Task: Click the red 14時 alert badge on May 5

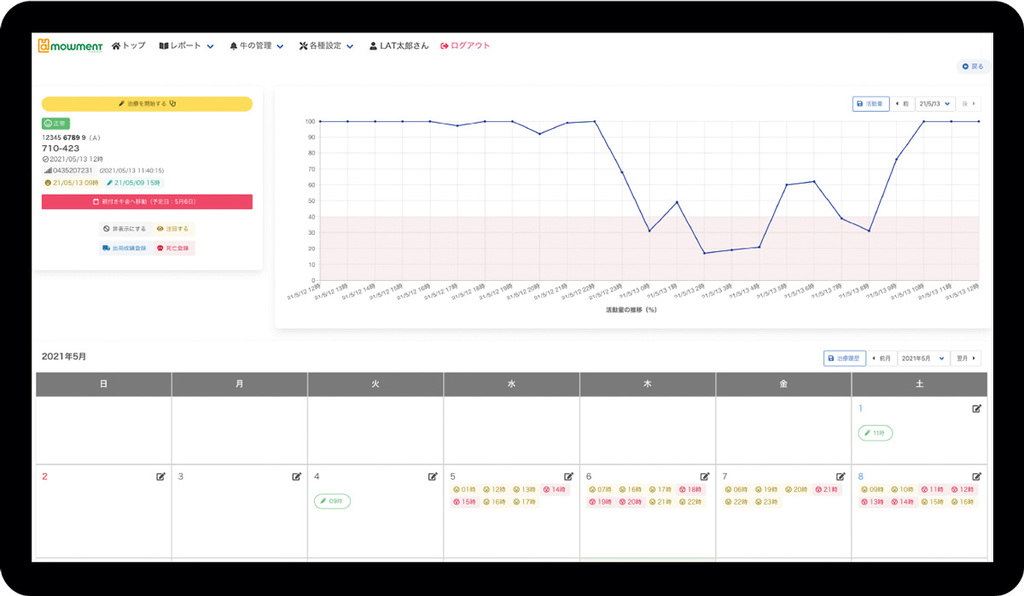Action: point(553,489)
